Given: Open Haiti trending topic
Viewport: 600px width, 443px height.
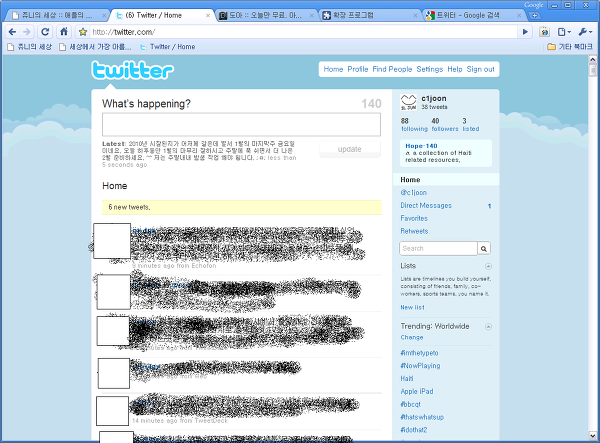Looking at the screenshot, I should pyautogui.click(x=407, y=379).
